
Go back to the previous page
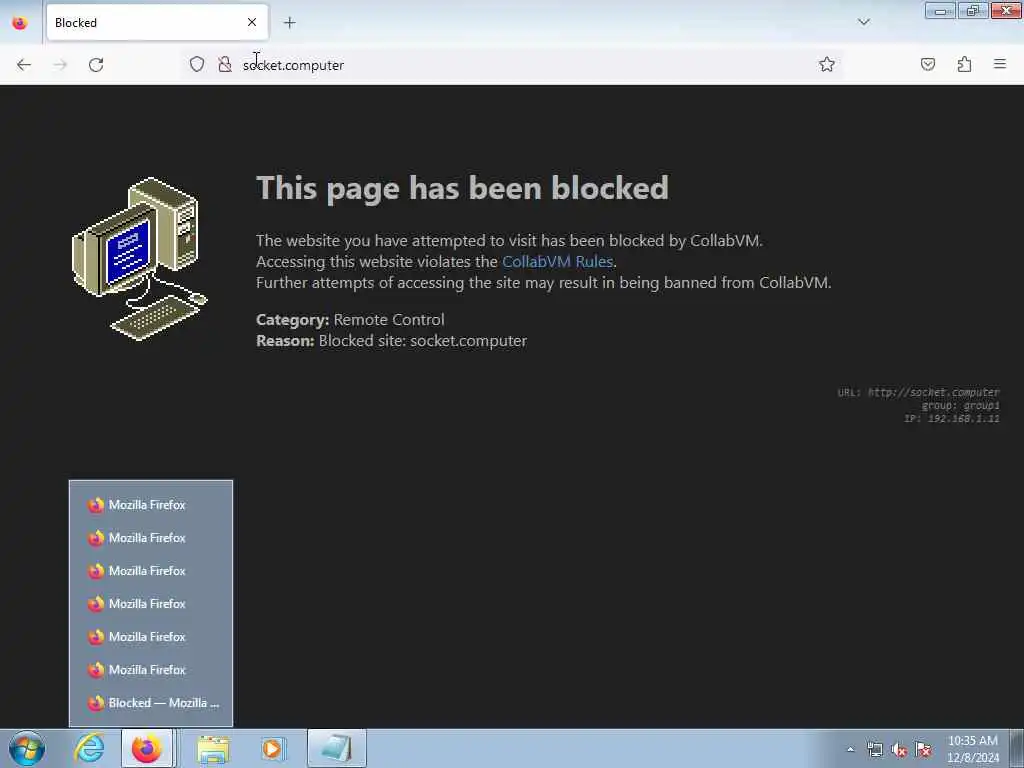tap(24, 65)
